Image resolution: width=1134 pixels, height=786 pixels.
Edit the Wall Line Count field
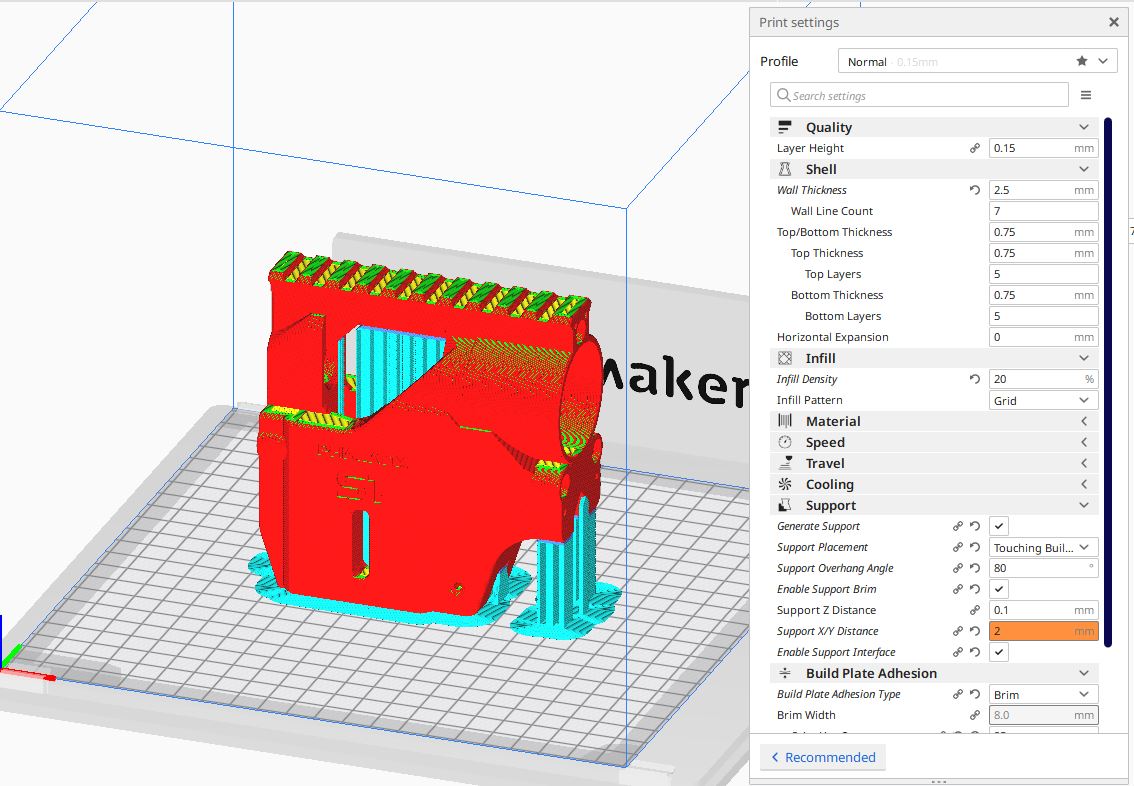click(x=1044, y=211)
